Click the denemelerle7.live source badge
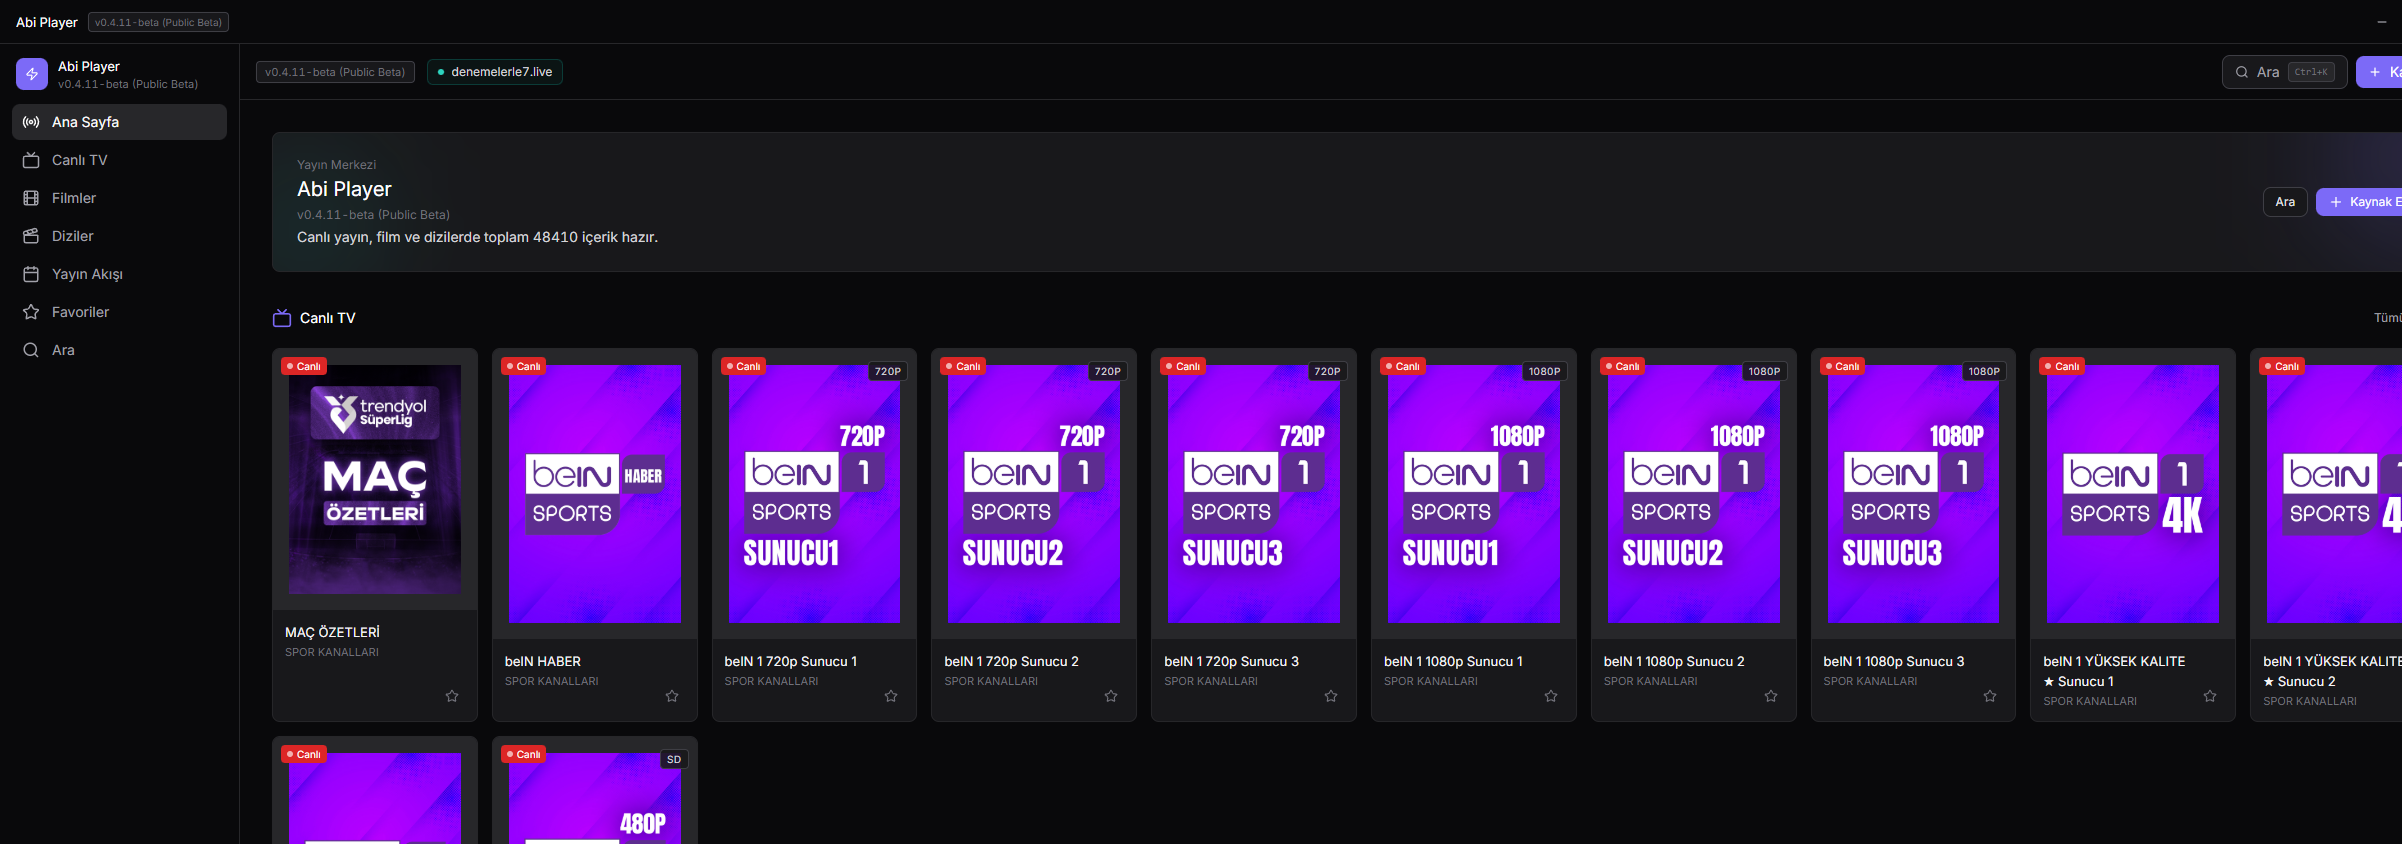 pos(495,72)
